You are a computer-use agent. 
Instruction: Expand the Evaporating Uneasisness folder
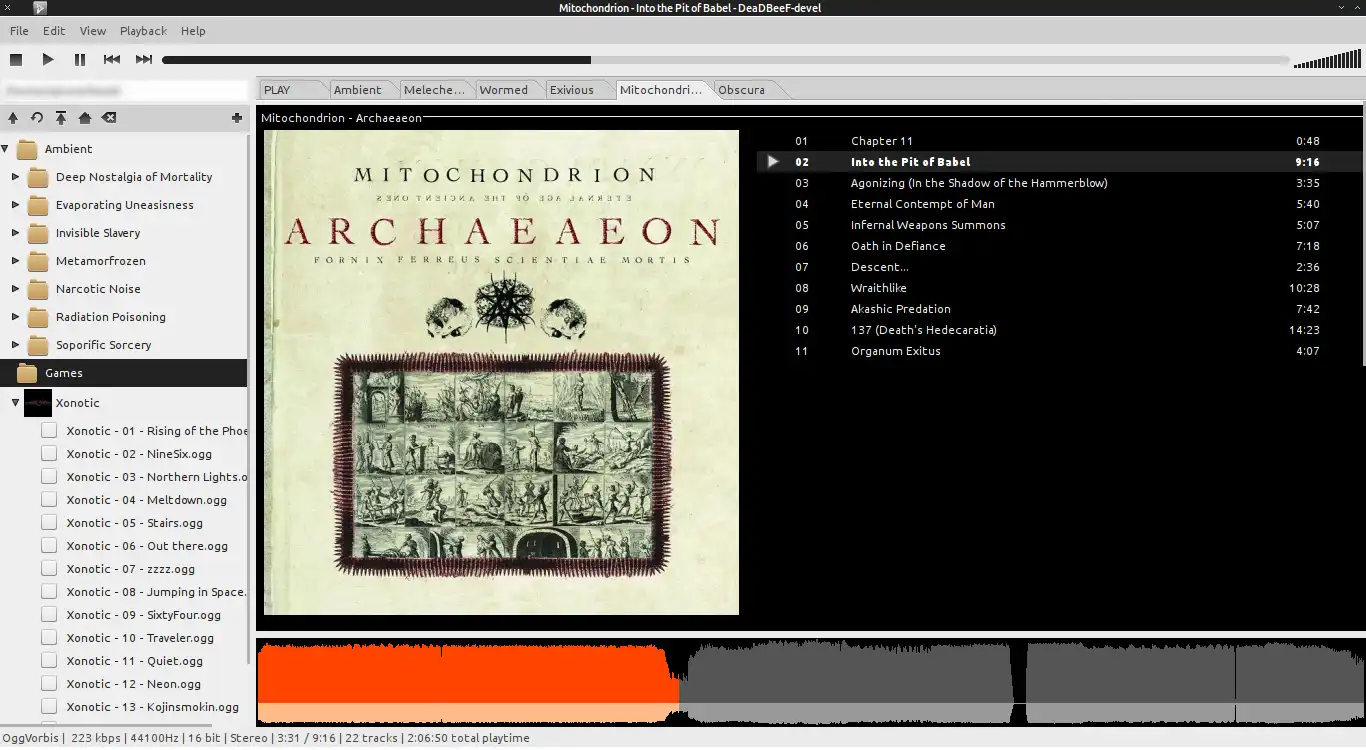click(x=15, y=205)
